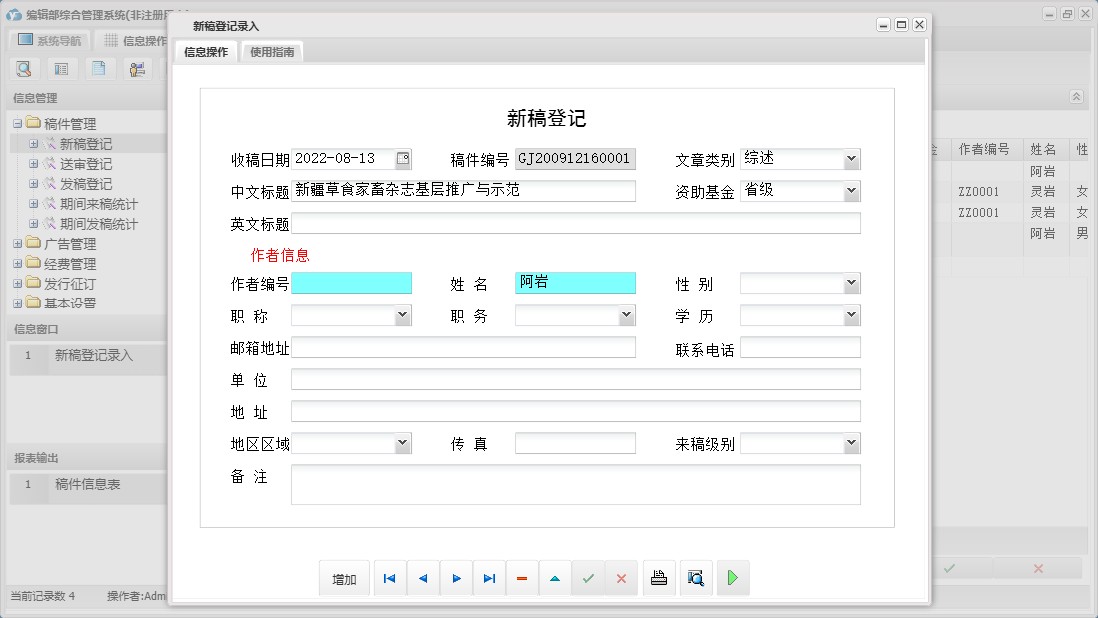
Task: Expand the 广告管理 tree node
Action: [x=18, y=243]
